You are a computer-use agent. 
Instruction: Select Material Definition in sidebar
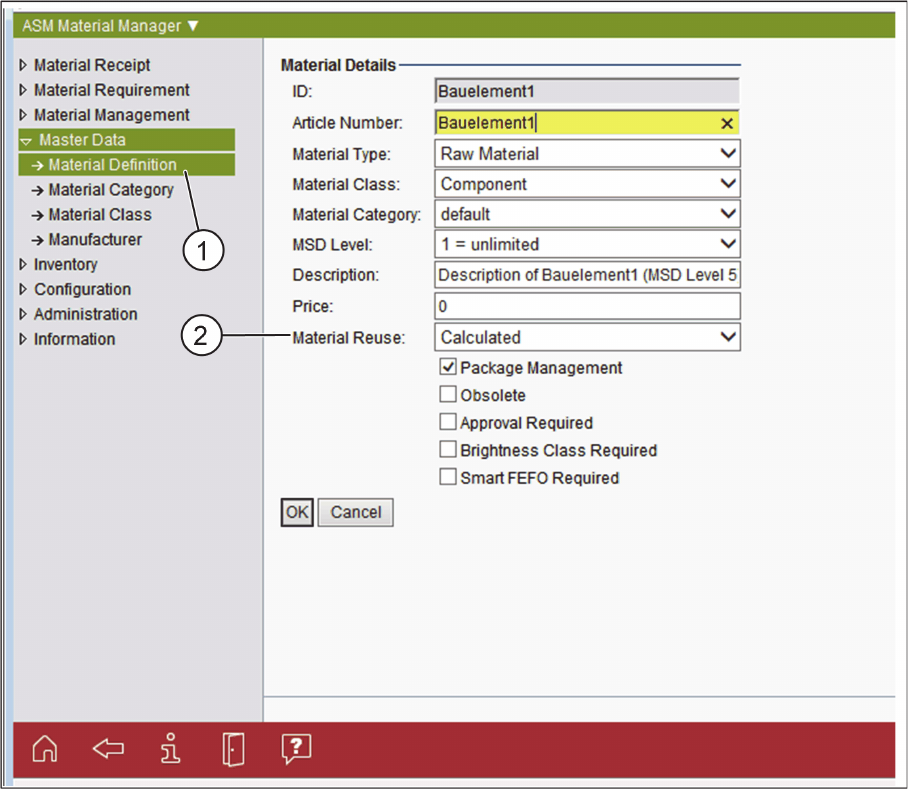(127, 164)
